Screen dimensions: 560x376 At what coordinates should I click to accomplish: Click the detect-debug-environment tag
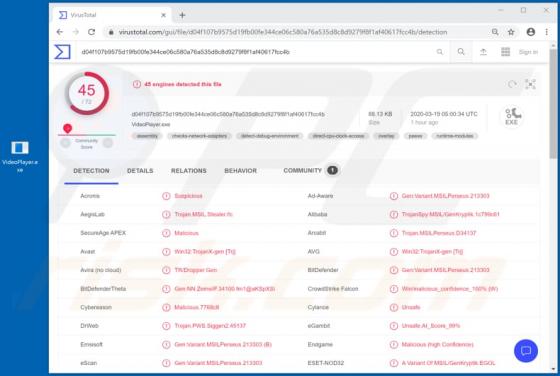270,136
